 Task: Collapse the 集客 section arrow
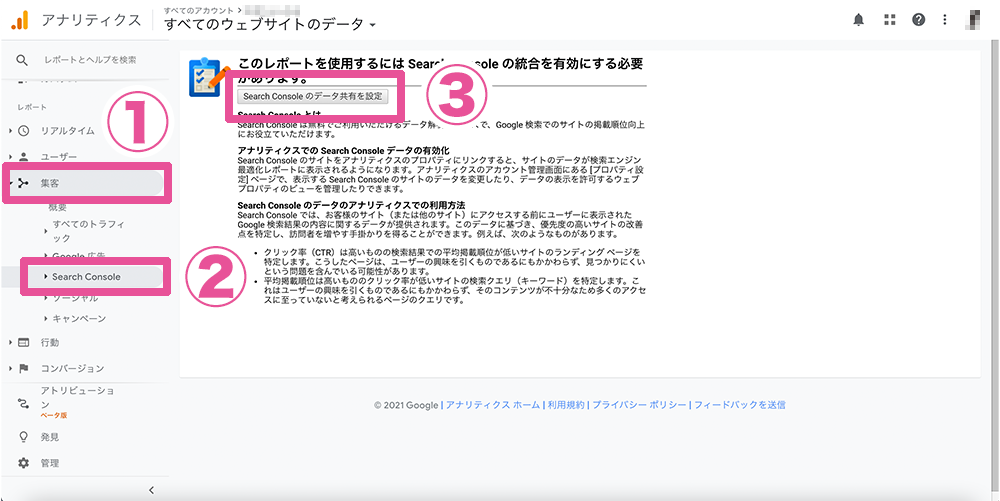(x=10, y=183)
